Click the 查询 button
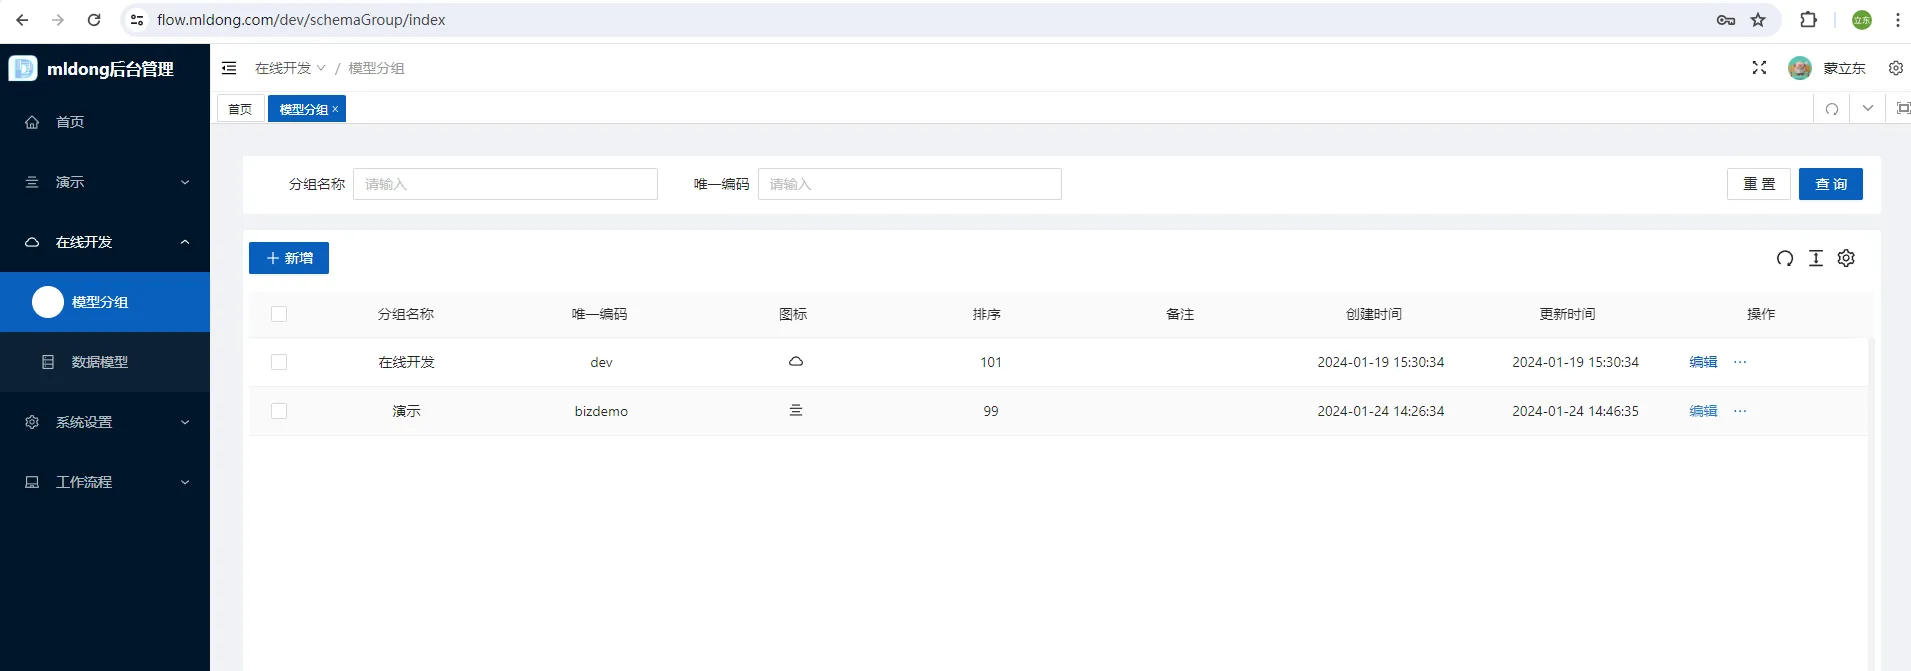Viewport: 1911px width, 671px height. coord(1831,184)
